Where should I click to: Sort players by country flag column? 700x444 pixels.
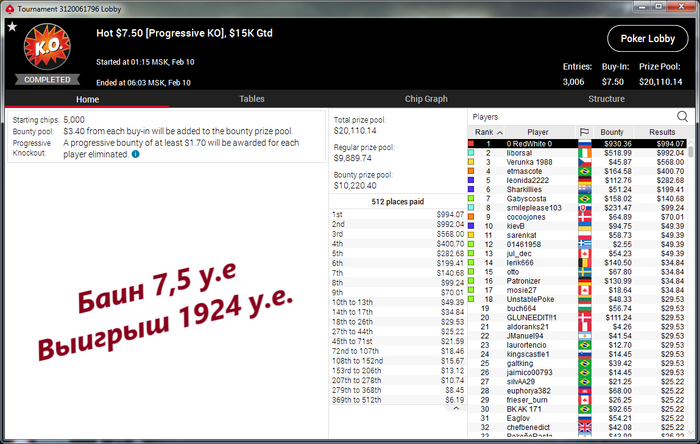(584, 132)
